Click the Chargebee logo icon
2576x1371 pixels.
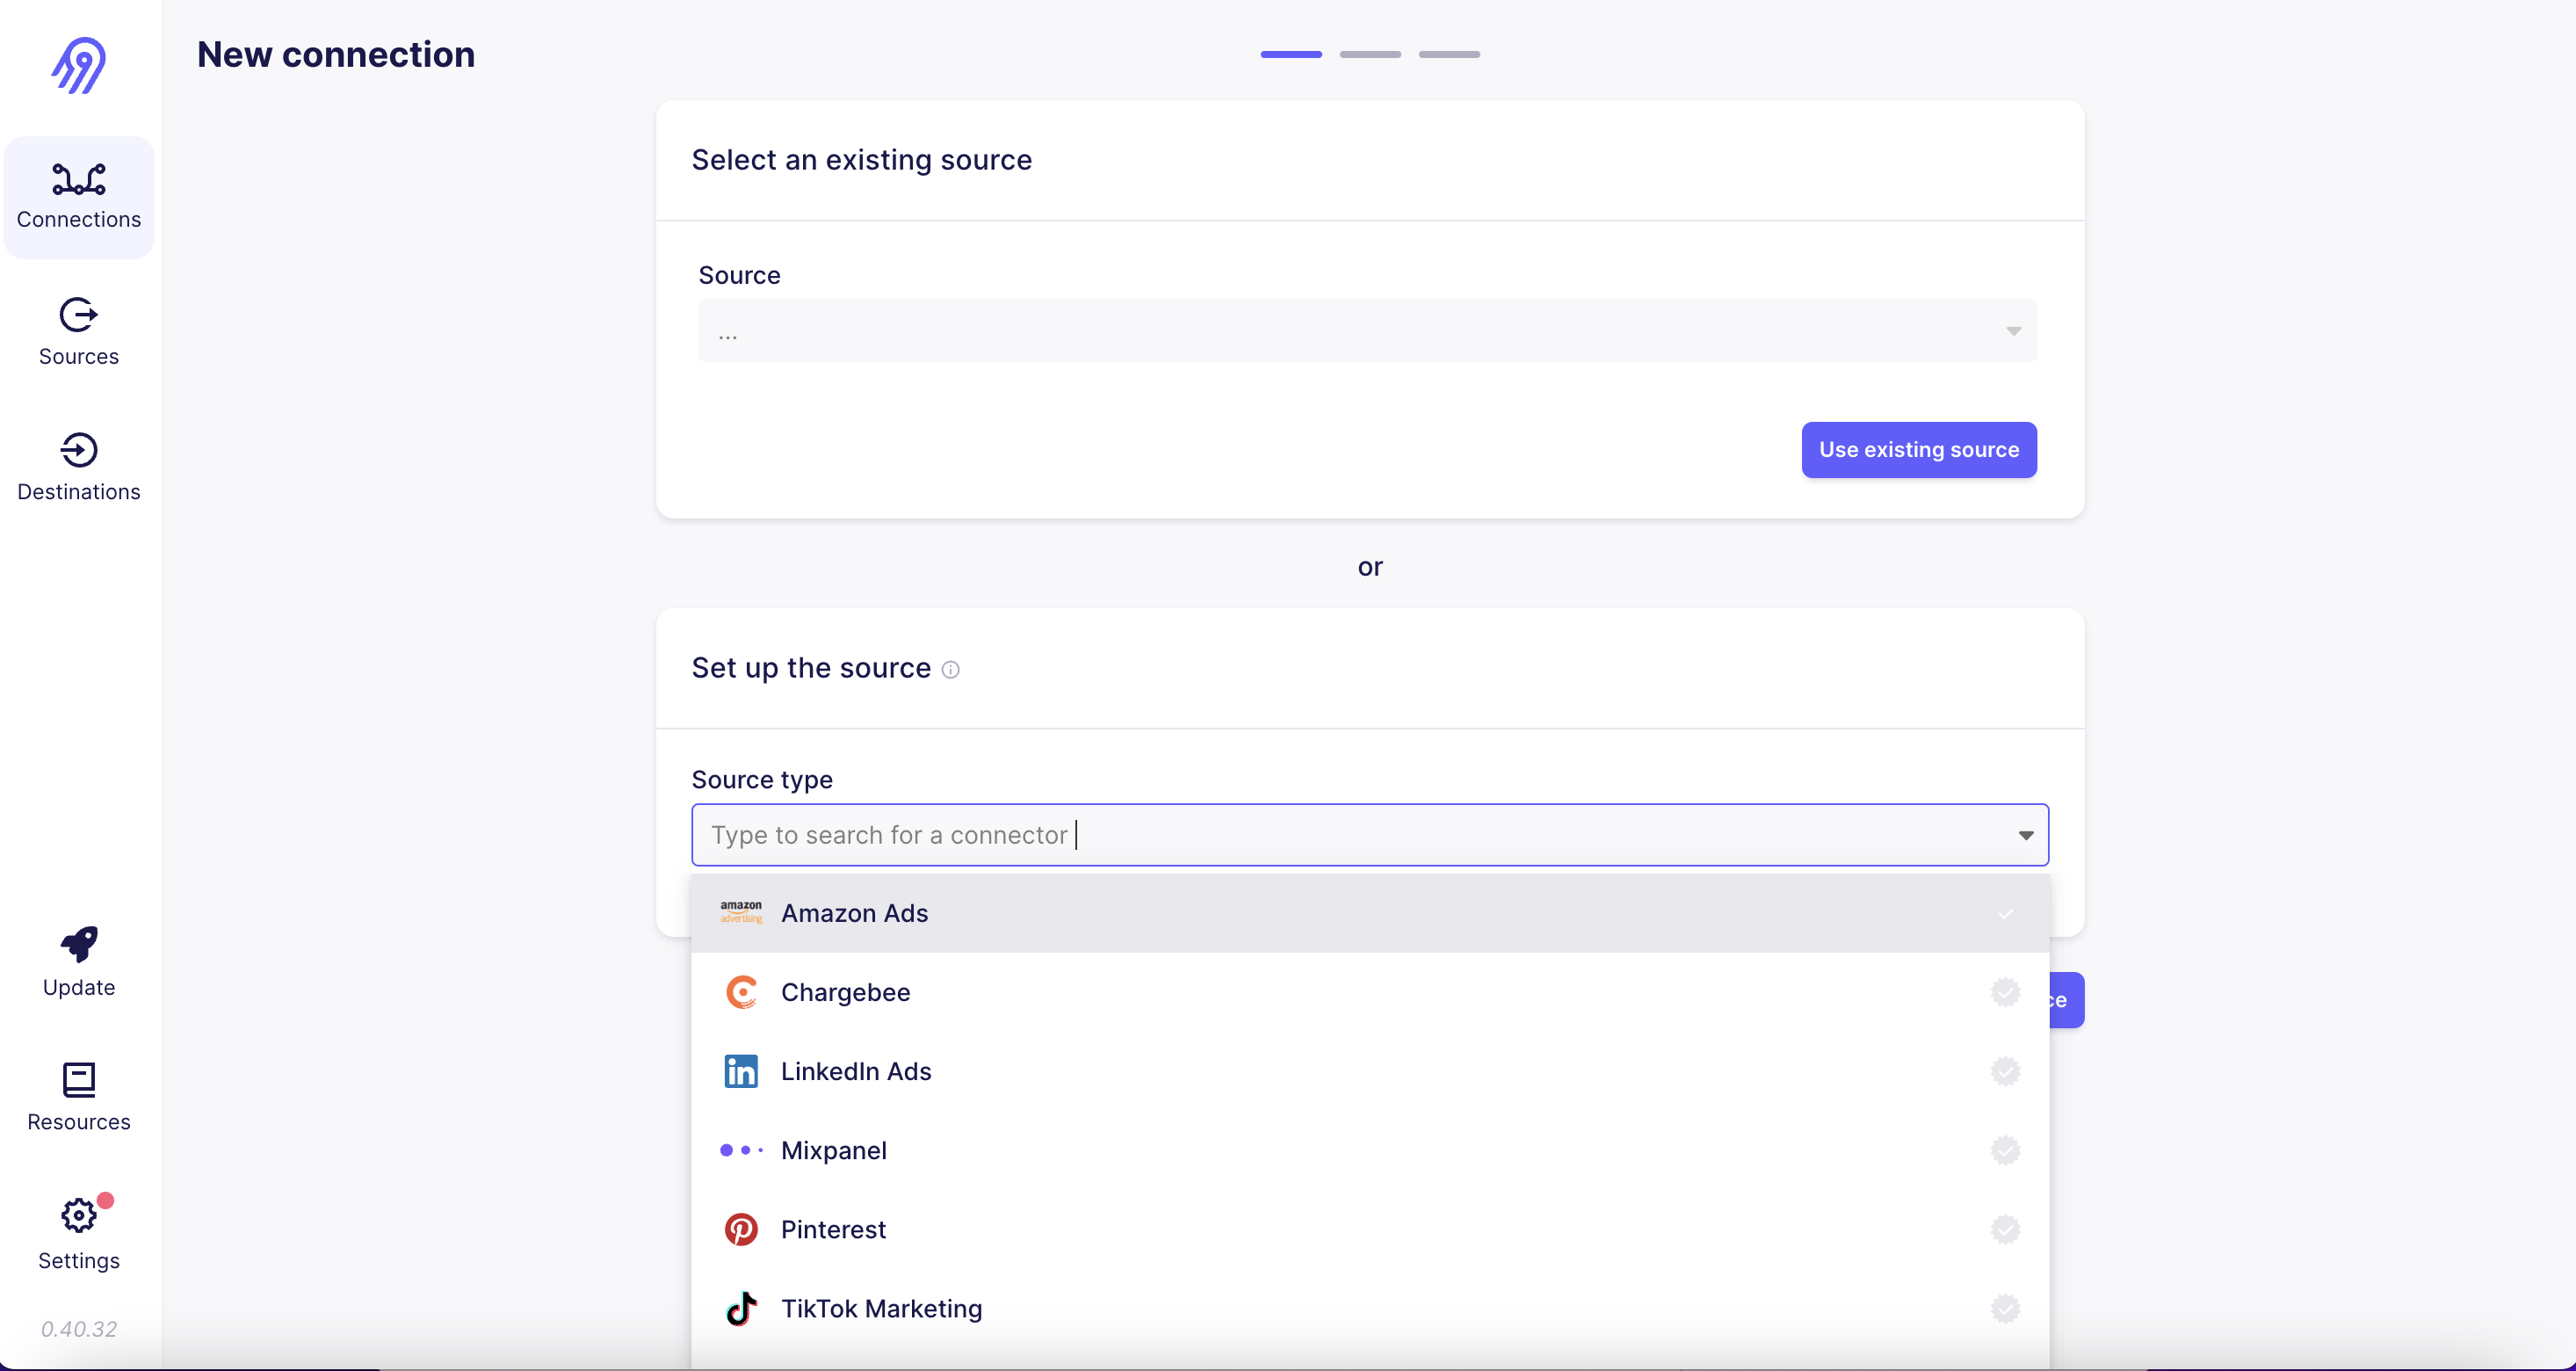(741, 992)
